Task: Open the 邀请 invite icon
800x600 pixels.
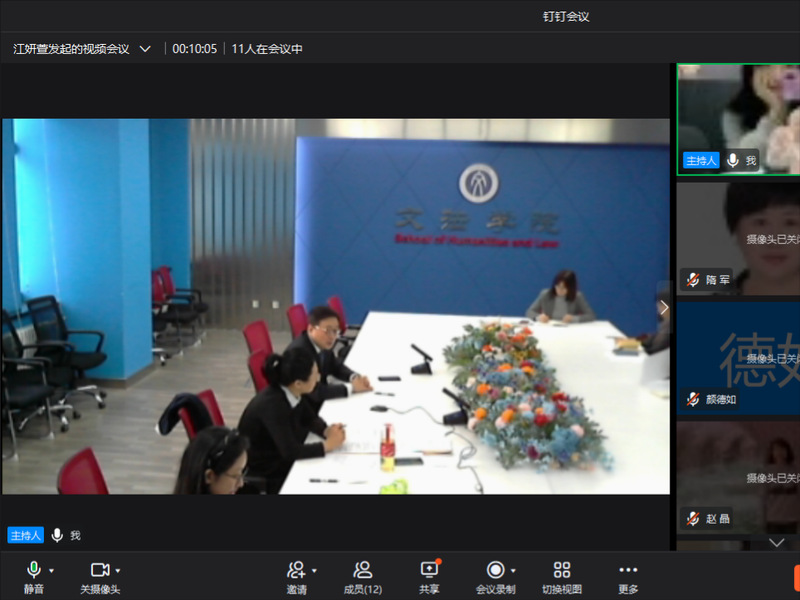Action: 296,569
